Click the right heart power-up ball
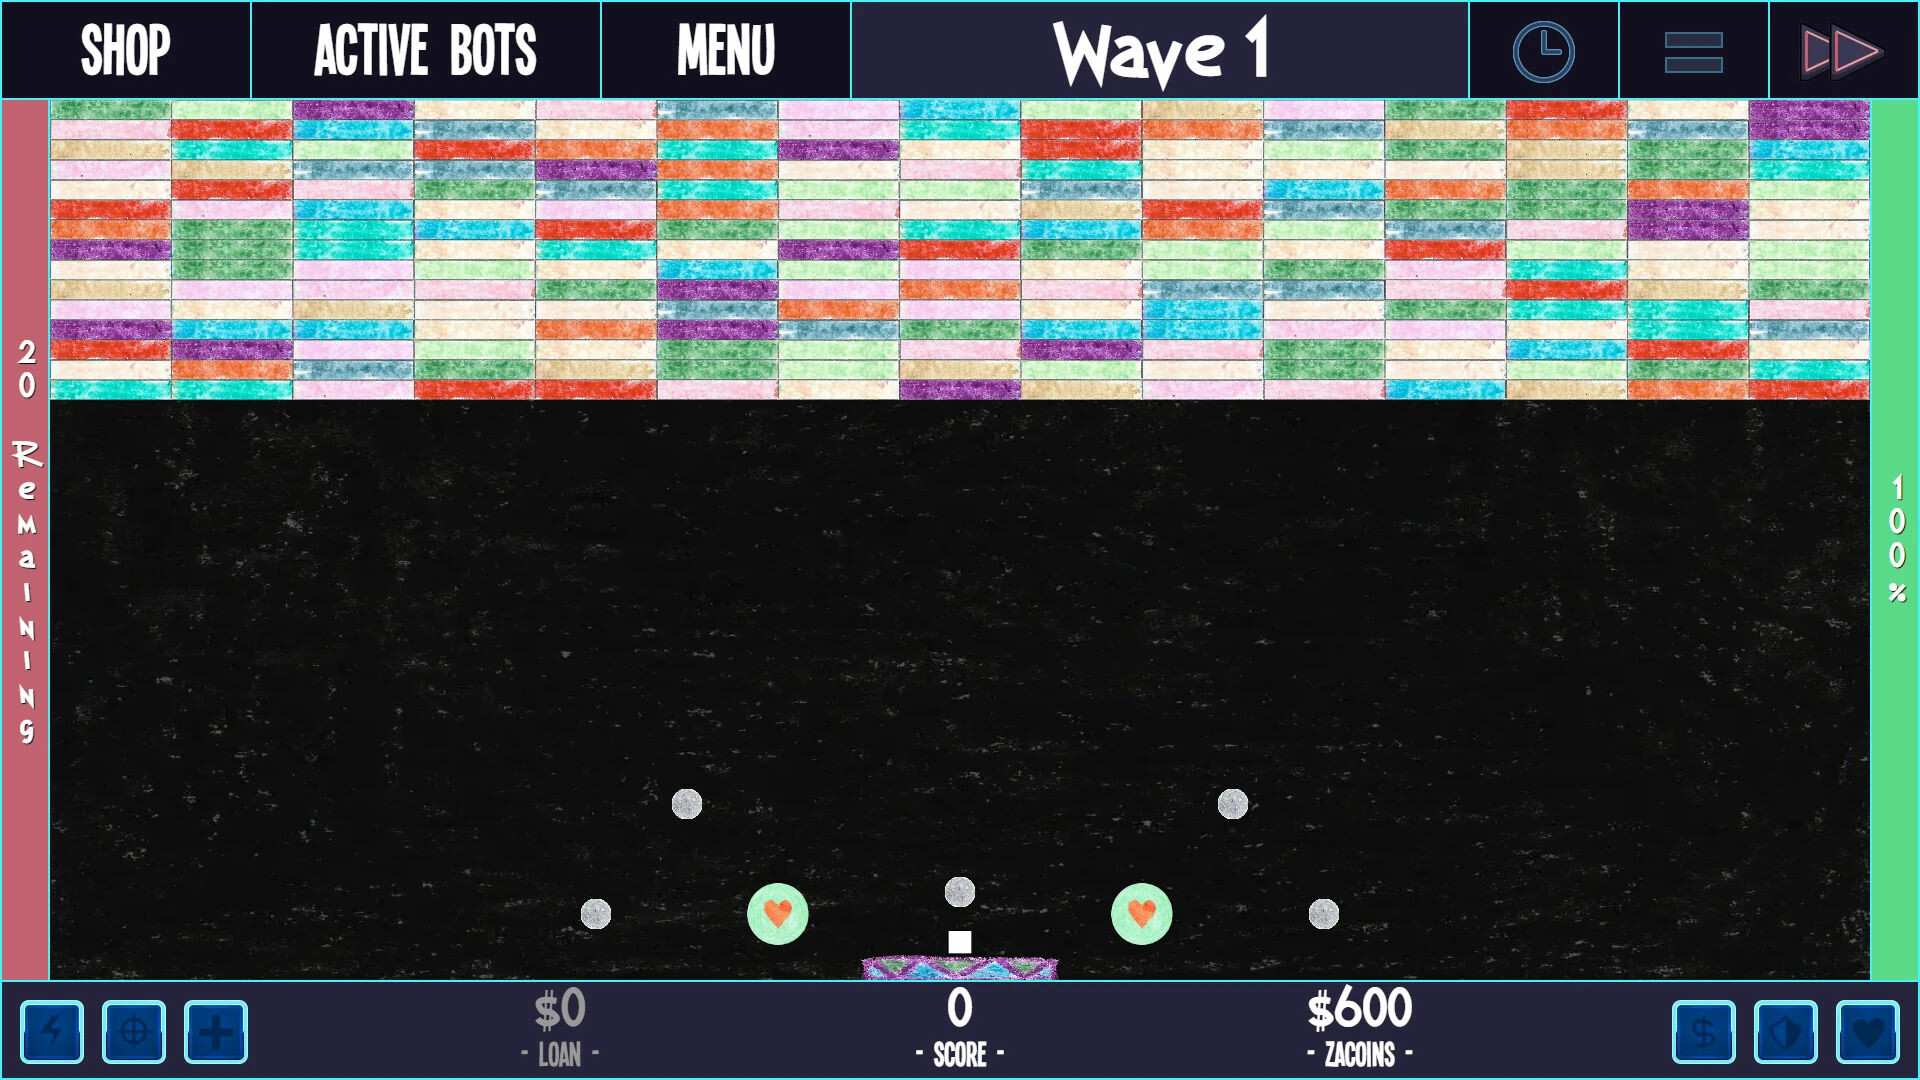This screenshot has width=1920, height=1080. coord(1139,910)
